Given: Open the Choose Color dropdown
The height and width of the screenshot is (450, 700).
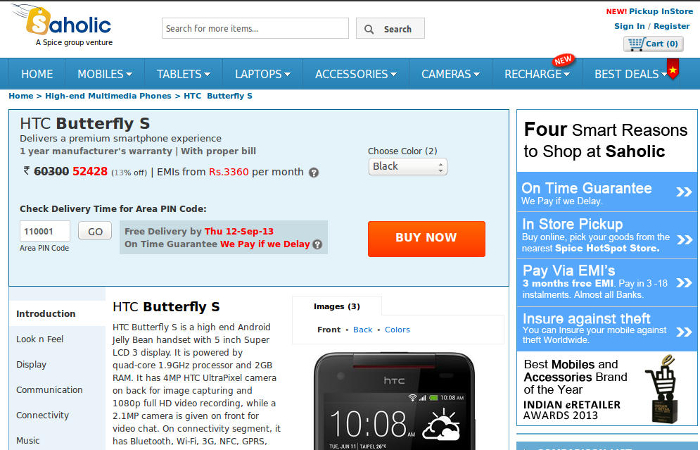Looking at the screenshot, I should tap(407, 167).
